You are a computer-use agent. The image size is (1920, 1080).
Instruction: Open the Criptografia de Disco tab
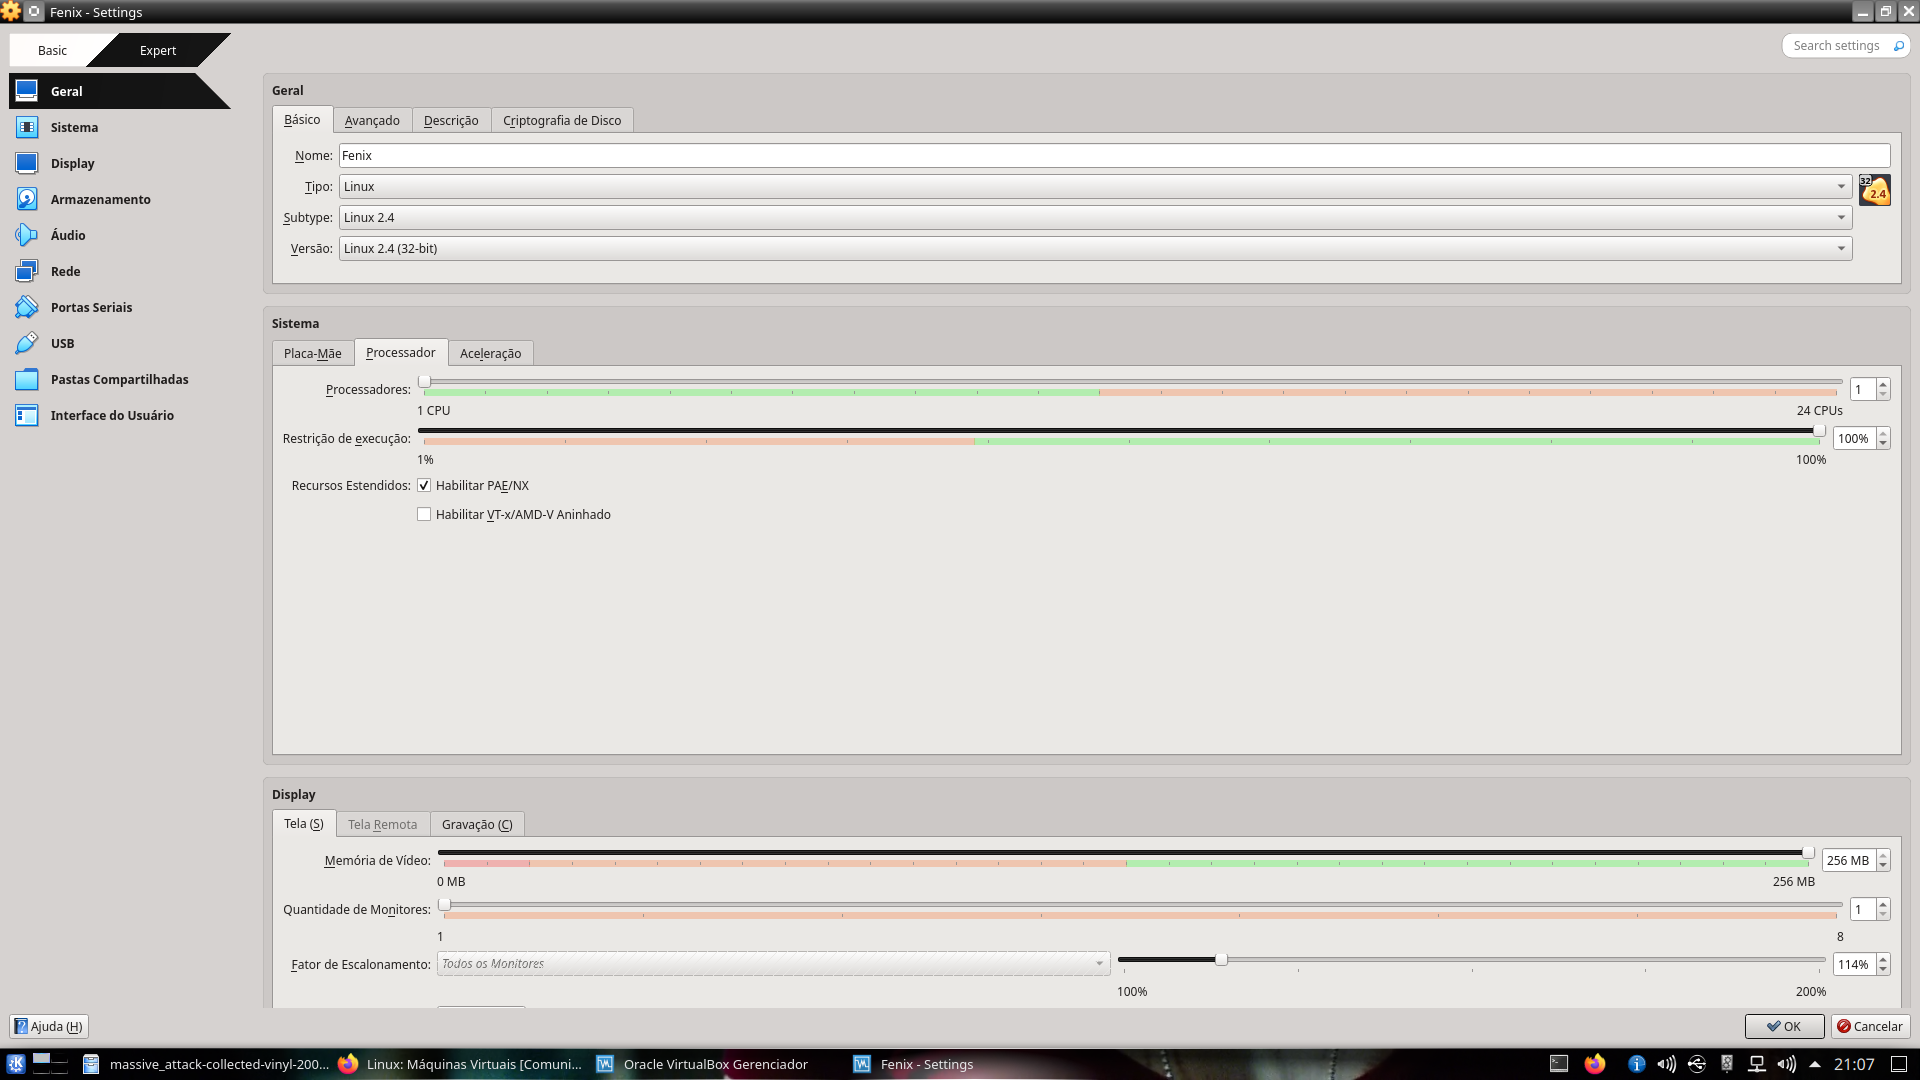[x=561, y=120]
